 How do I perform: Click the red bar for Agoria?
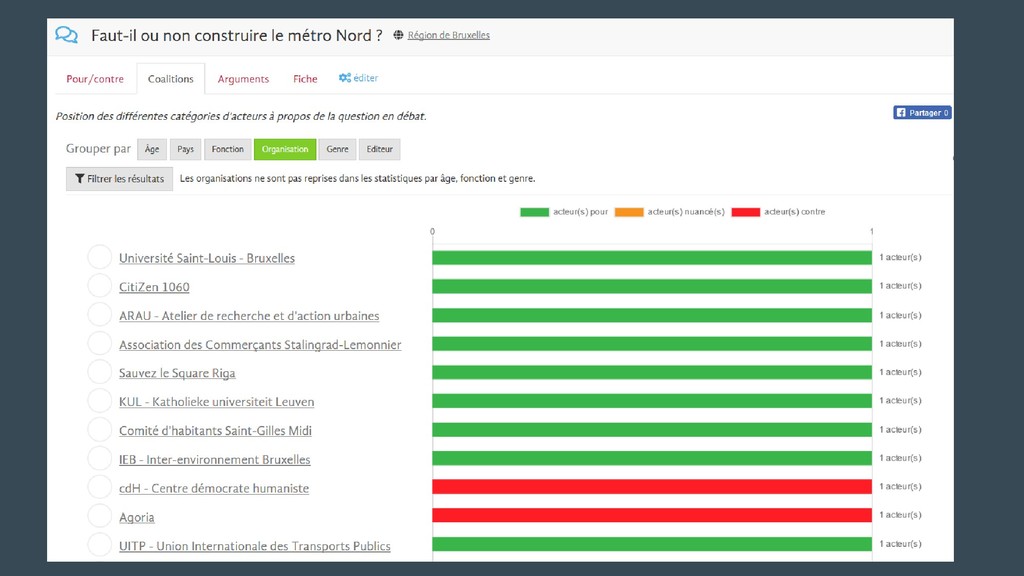652,515
